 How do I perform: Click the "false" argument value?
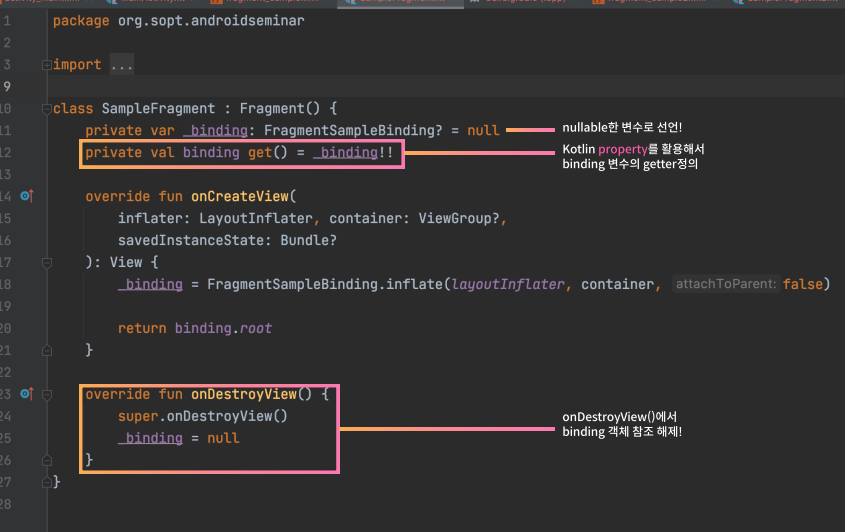point(803,284)
